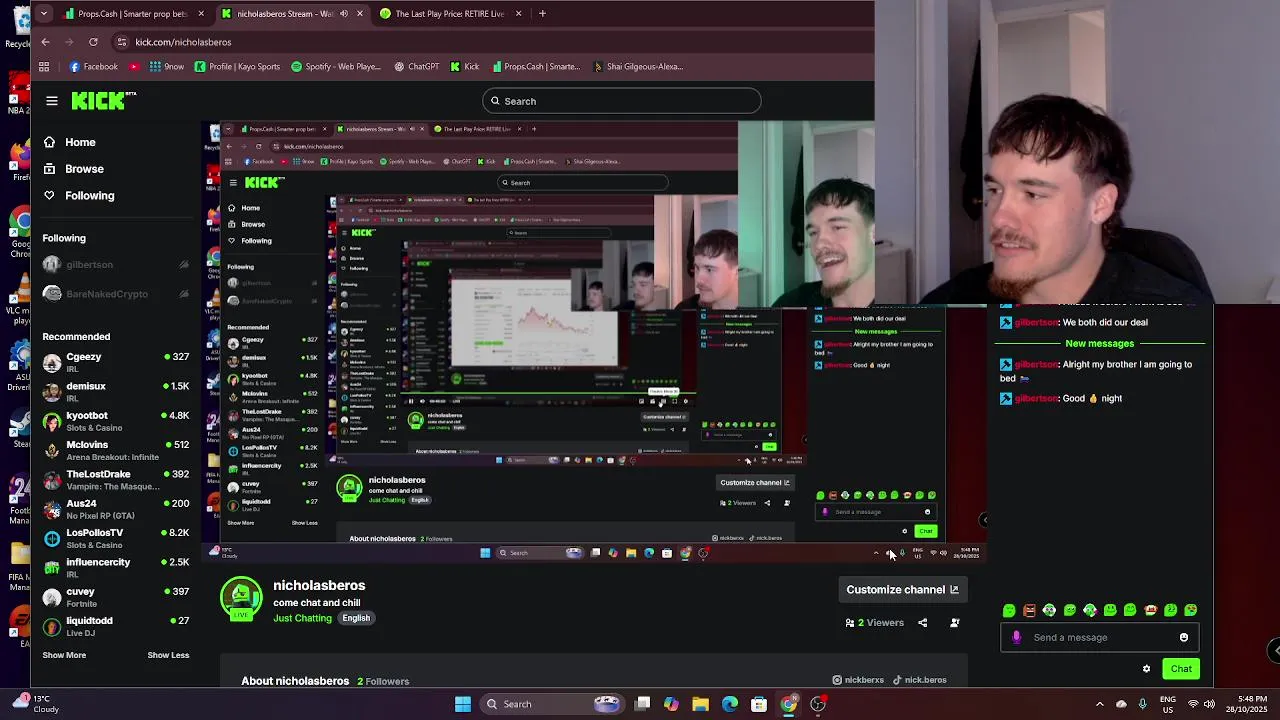1280x720 pixels.
Task: Open a new browser tab
Action: pyautogui.click(x=542, y=14)
